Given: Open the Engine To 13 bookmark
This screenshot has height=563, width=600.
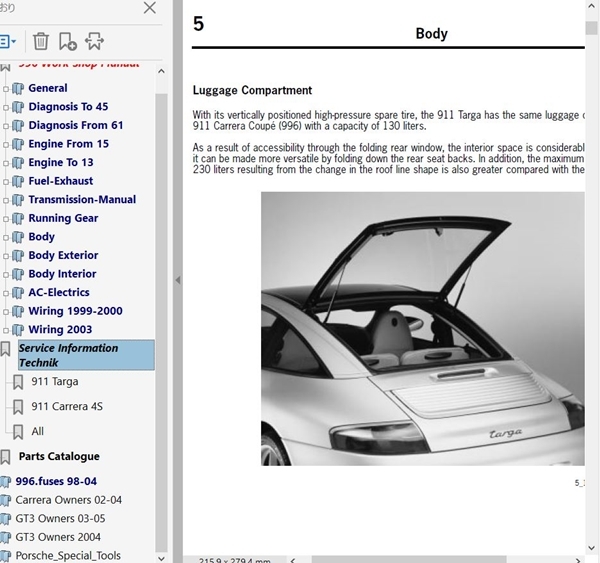Looking at the screenshot, I should click(61, 162).
